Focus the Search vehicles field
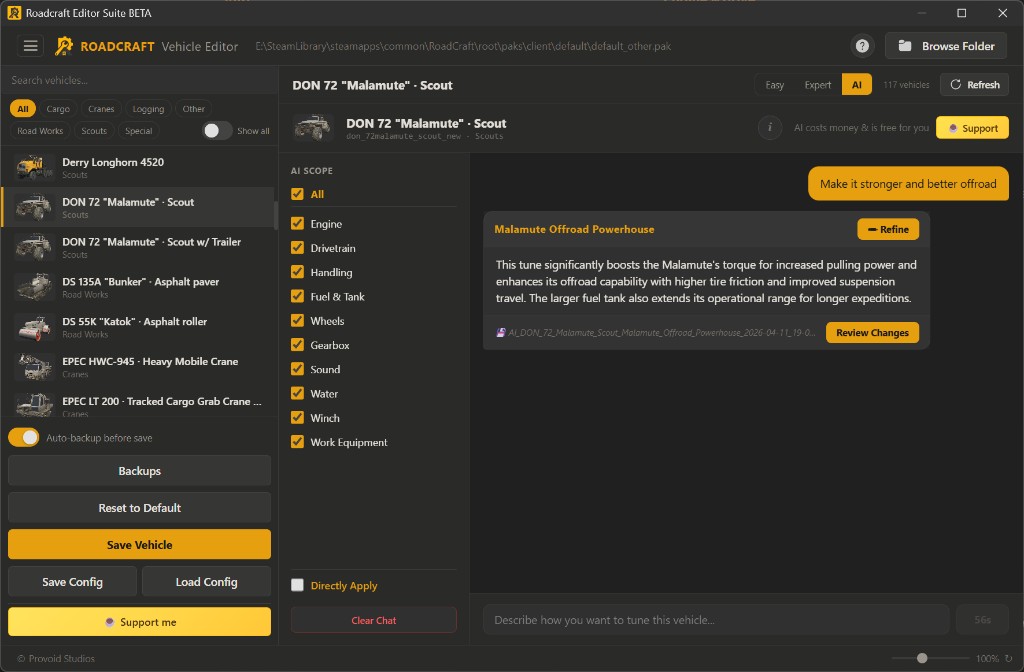Image resolution: width=1024 pixels, height=672 pixels. [140, 80]
